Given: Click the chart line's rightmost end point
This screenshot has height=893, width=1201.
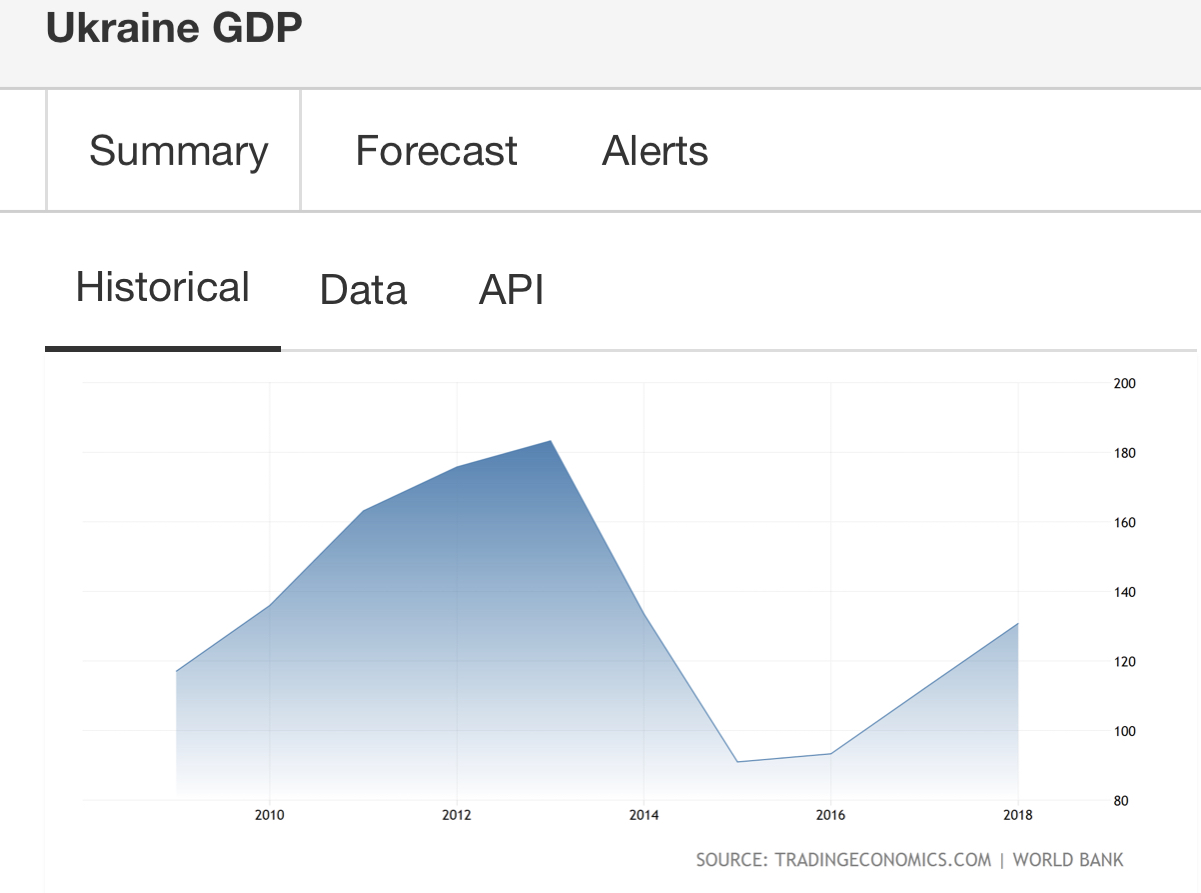Looking at the screenshot, I should click(x=1018, y=623).
